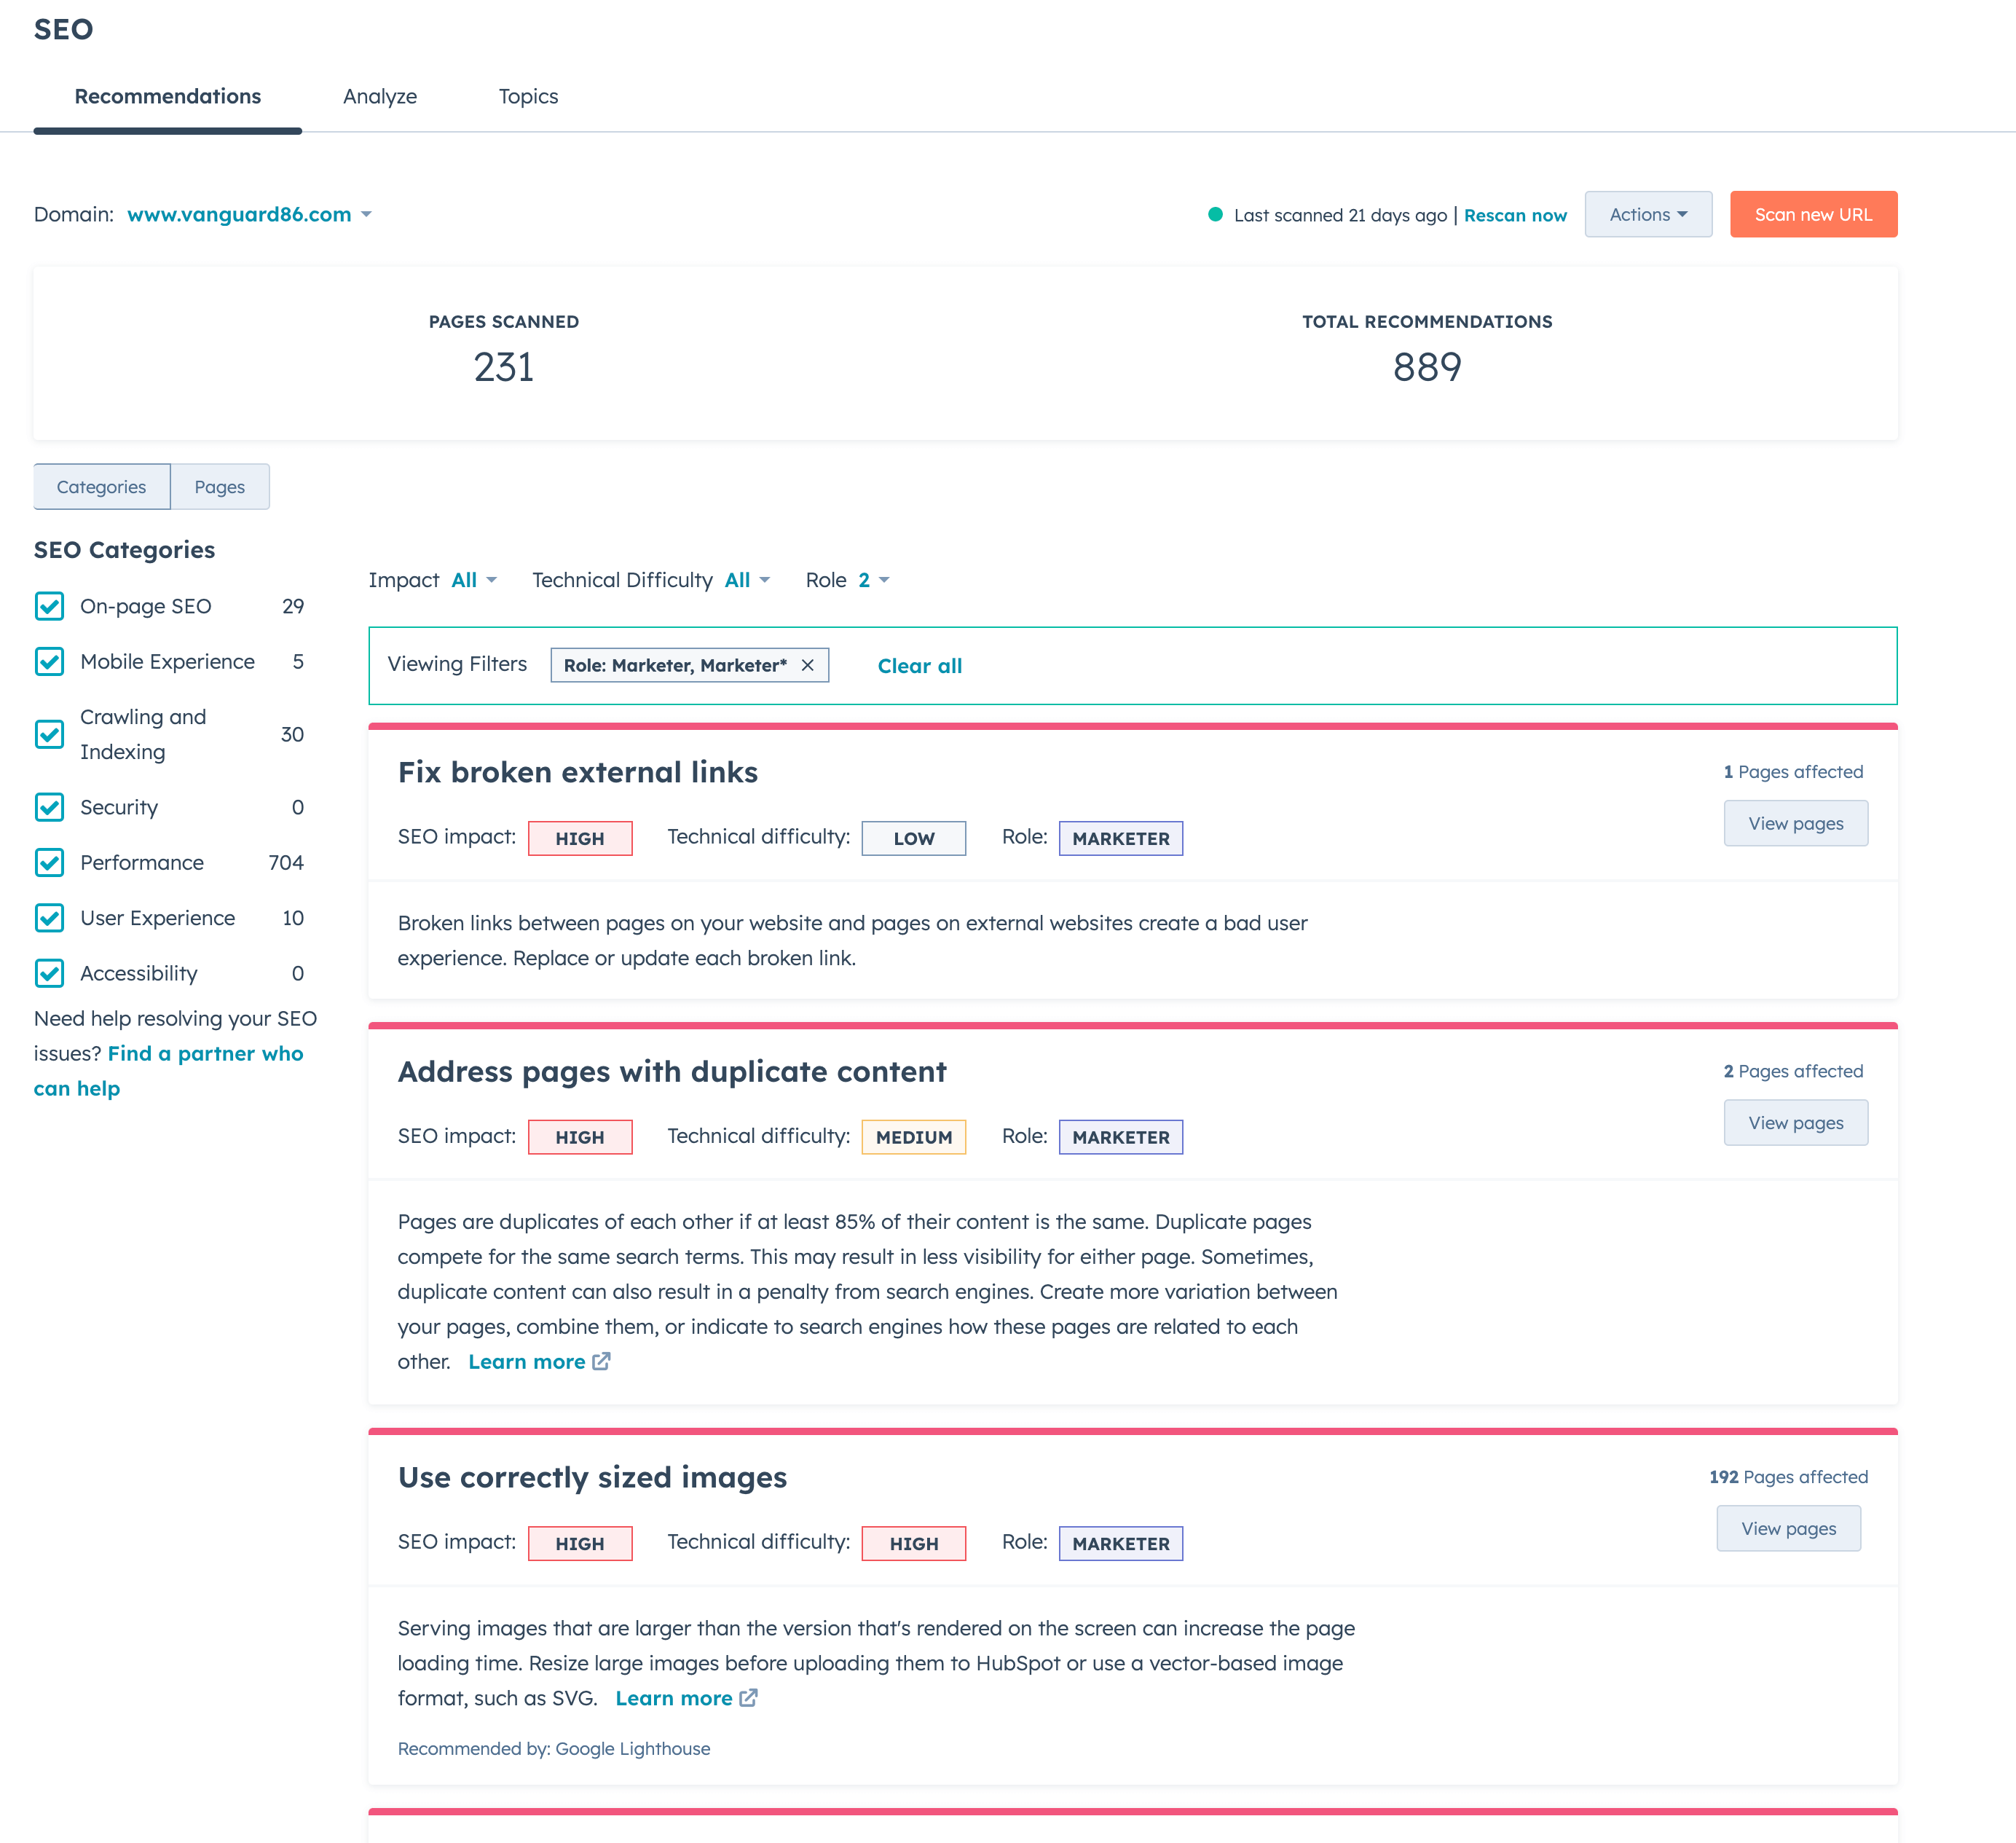Switch to the Pages view toggle
This screenshot has height=1843, width=2016.
[219, 487]
